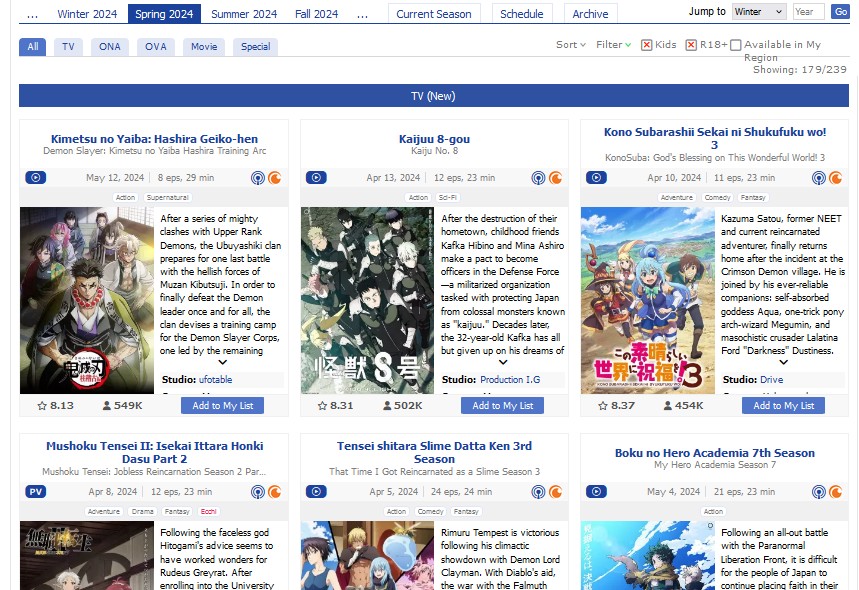
Task: Select the Movie type filter tab
Action: tap(203, 47)
